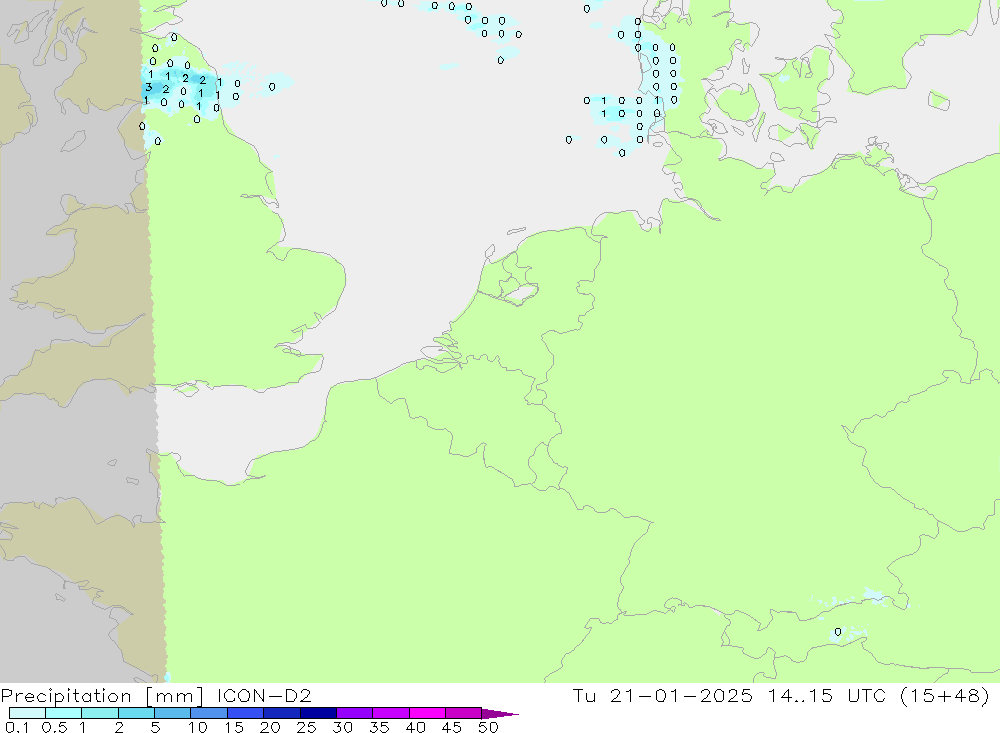Pick the 15–20 mm legend color segment
1000x733 pixels.
pos(245,713)
